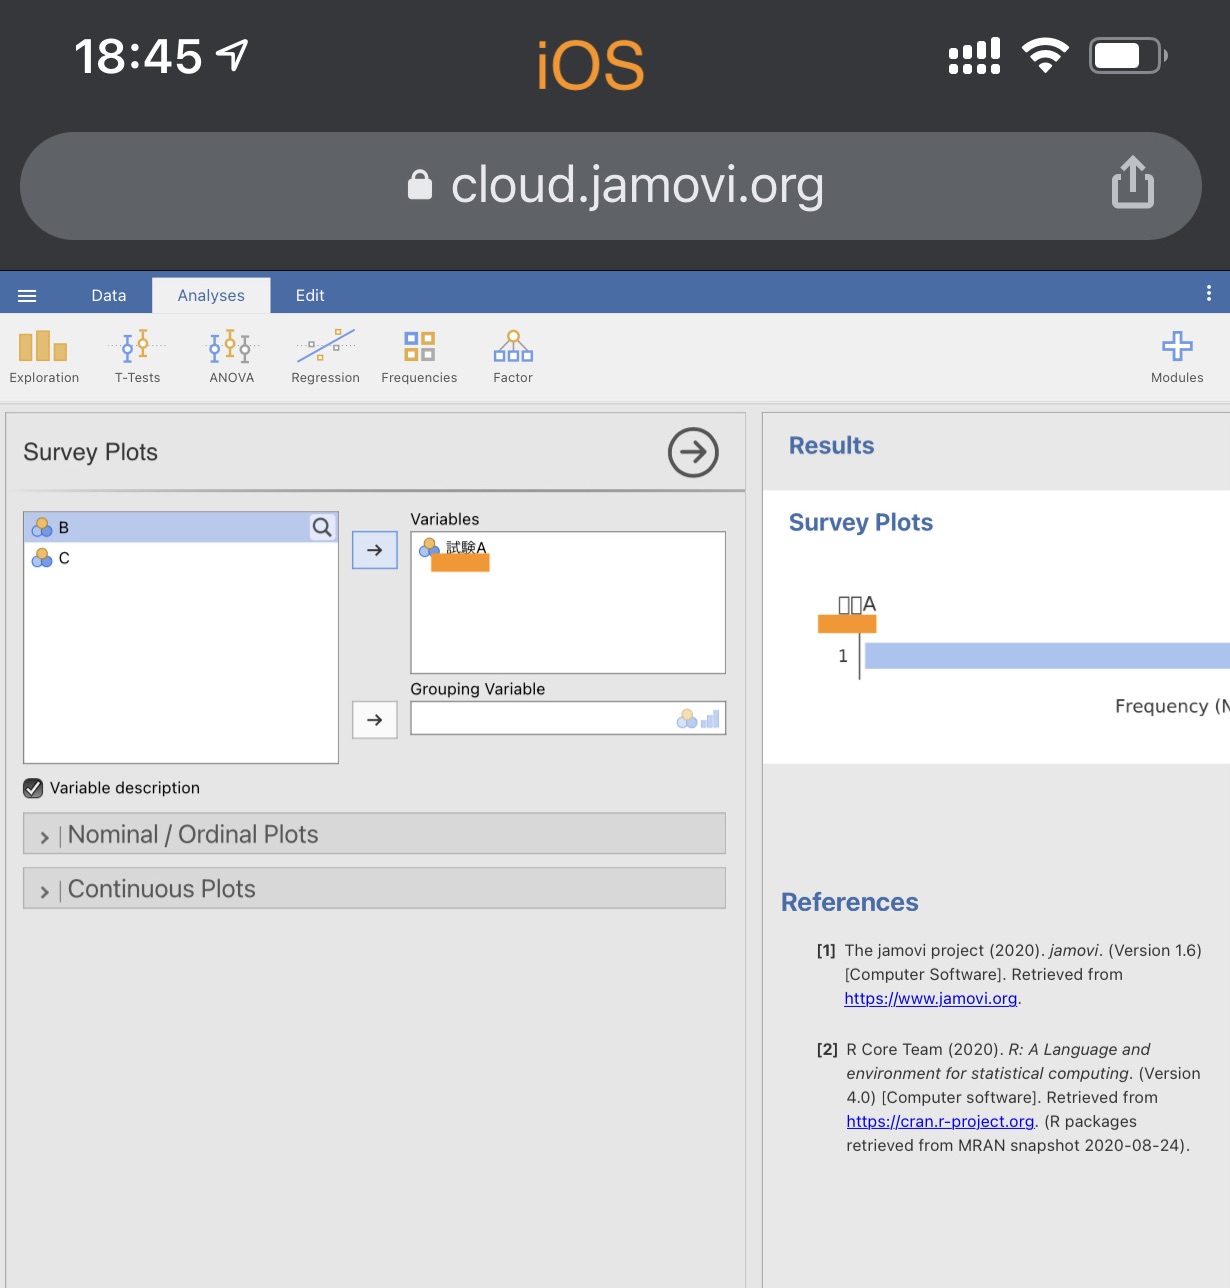1230x1288 pixels.
Task: Open the hamburger main menu
Action: [27, 296]
